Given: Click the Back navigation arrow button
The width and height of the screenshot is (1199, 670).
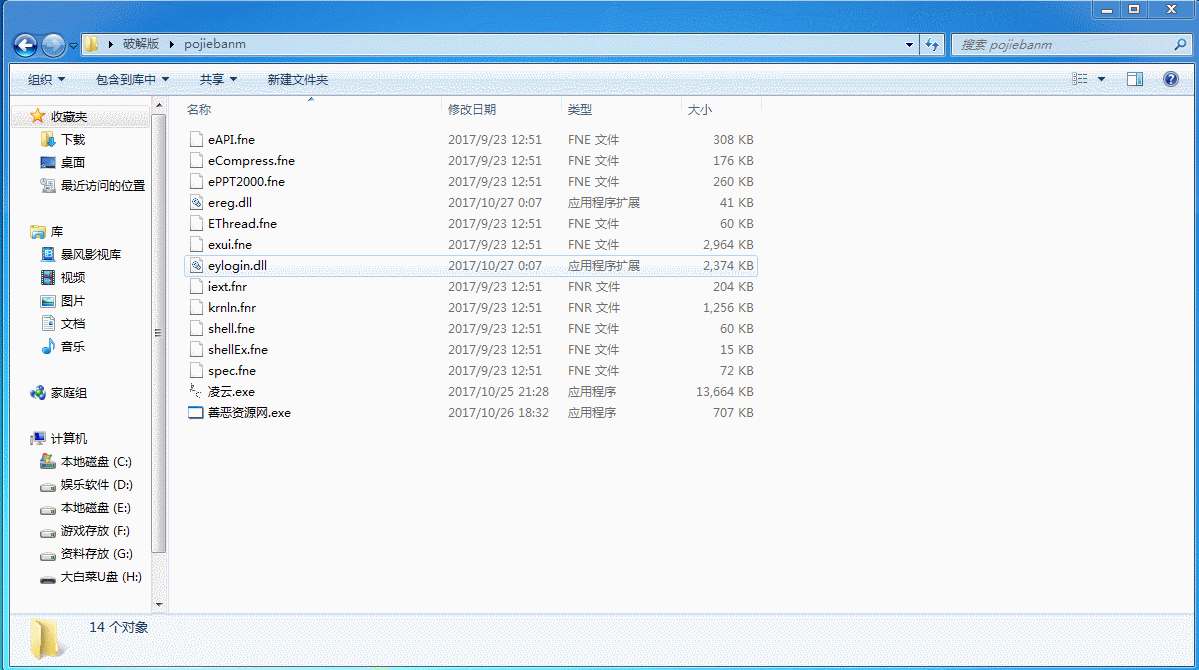Looking at the screenshot, I should coord(26,45).
